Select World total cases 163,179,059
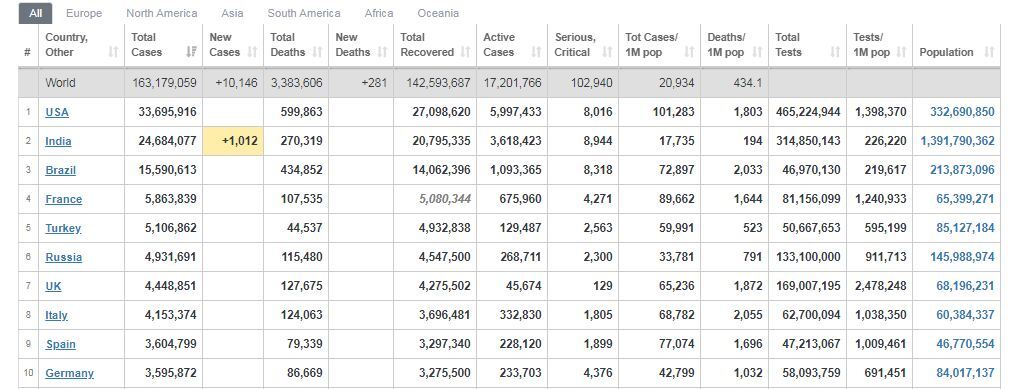This screenshot has width=1022, height=389. (x=163, y=83)
